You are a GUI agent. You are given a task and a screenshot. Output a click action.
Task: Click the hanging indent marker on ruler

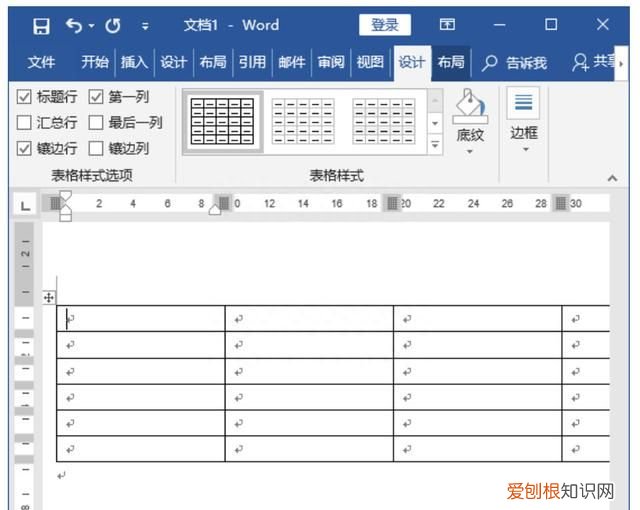click(66, 209)
